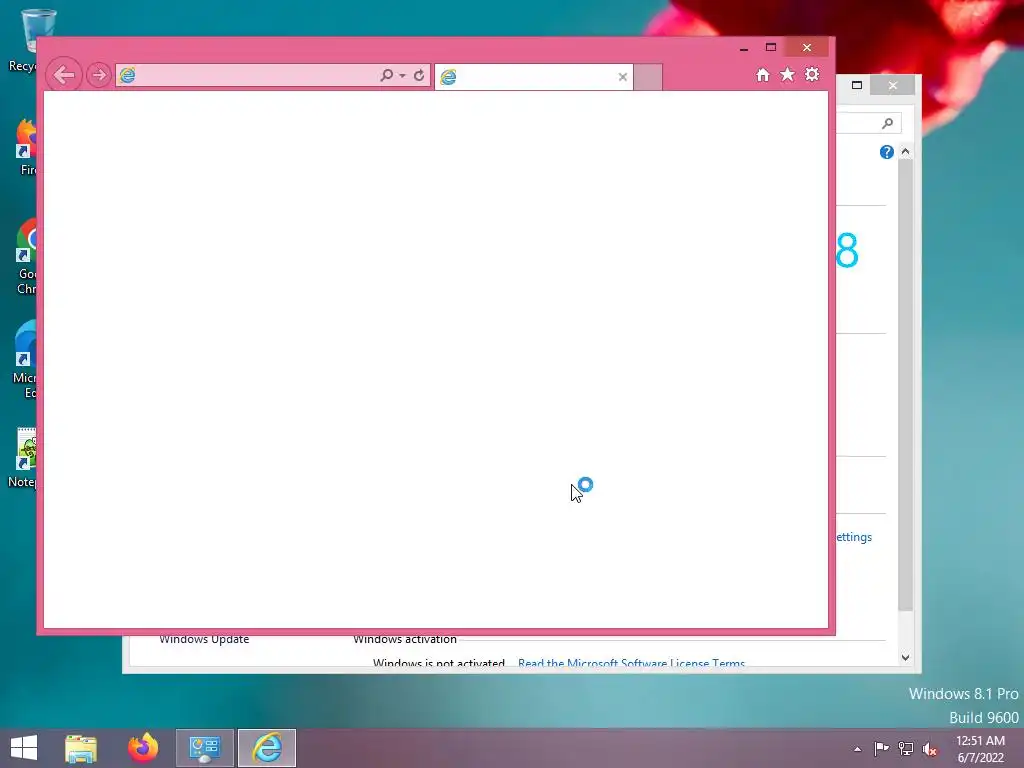Open the Action Center flag icon

(881, 749)
